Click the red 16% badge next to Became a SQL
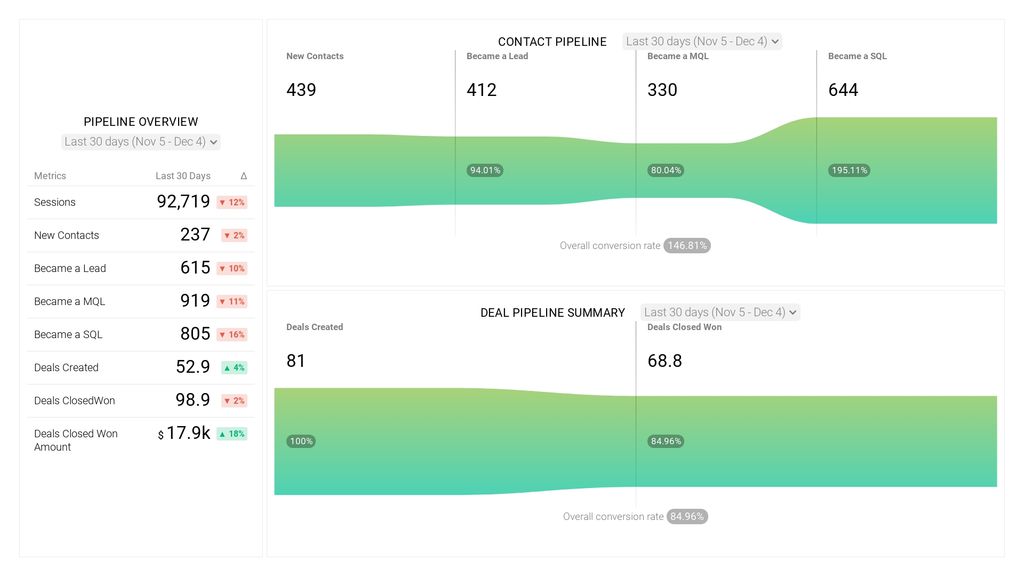Screen dimensions: 1024x576 (232, 334)
